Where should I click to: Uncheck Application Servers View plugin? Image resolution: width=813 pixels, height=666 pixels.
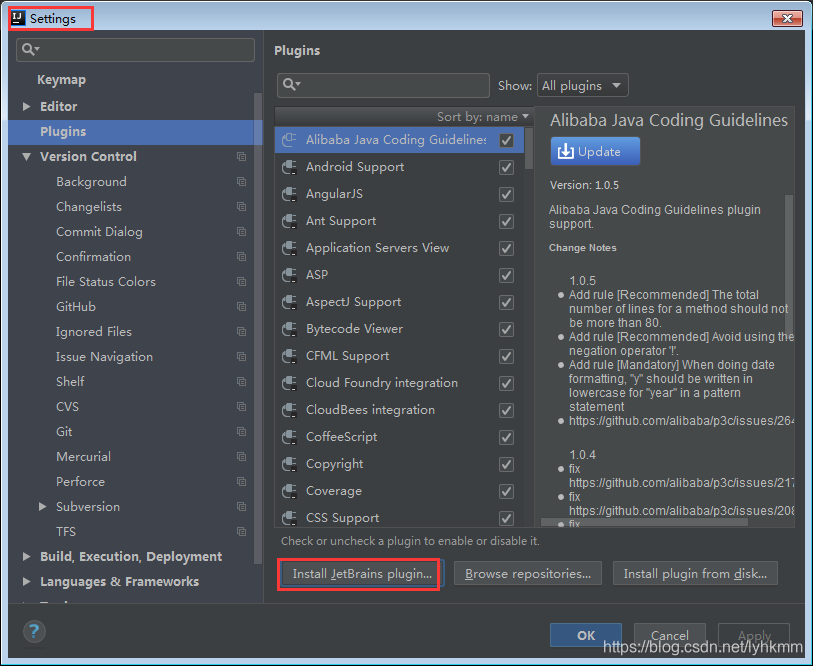[x=506, y=248]
